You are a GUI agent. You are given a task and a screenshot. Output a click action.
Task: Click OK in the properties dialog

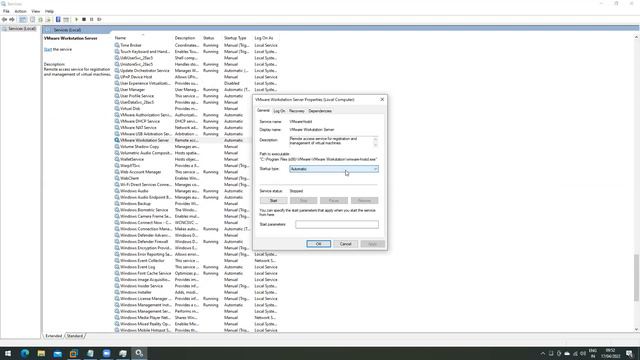tap(318, 244)
